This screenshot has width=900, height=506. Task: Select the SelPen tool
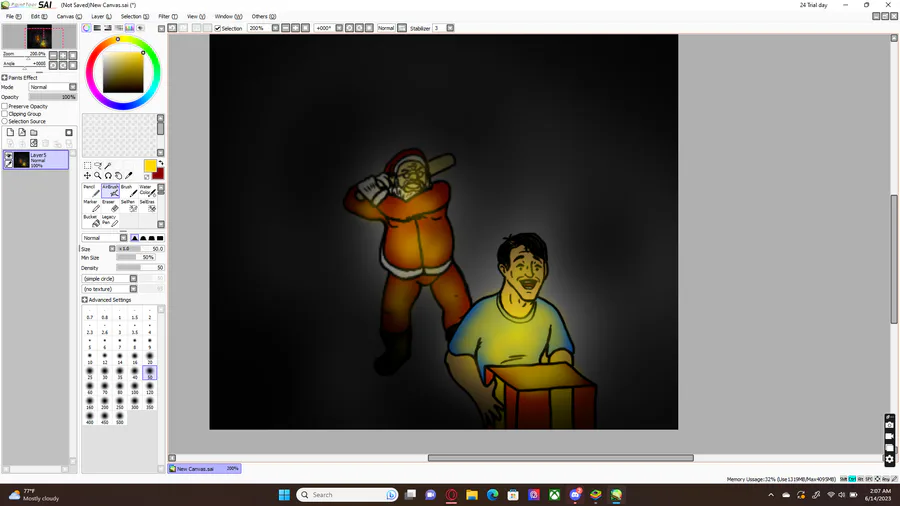pos(129,205)
